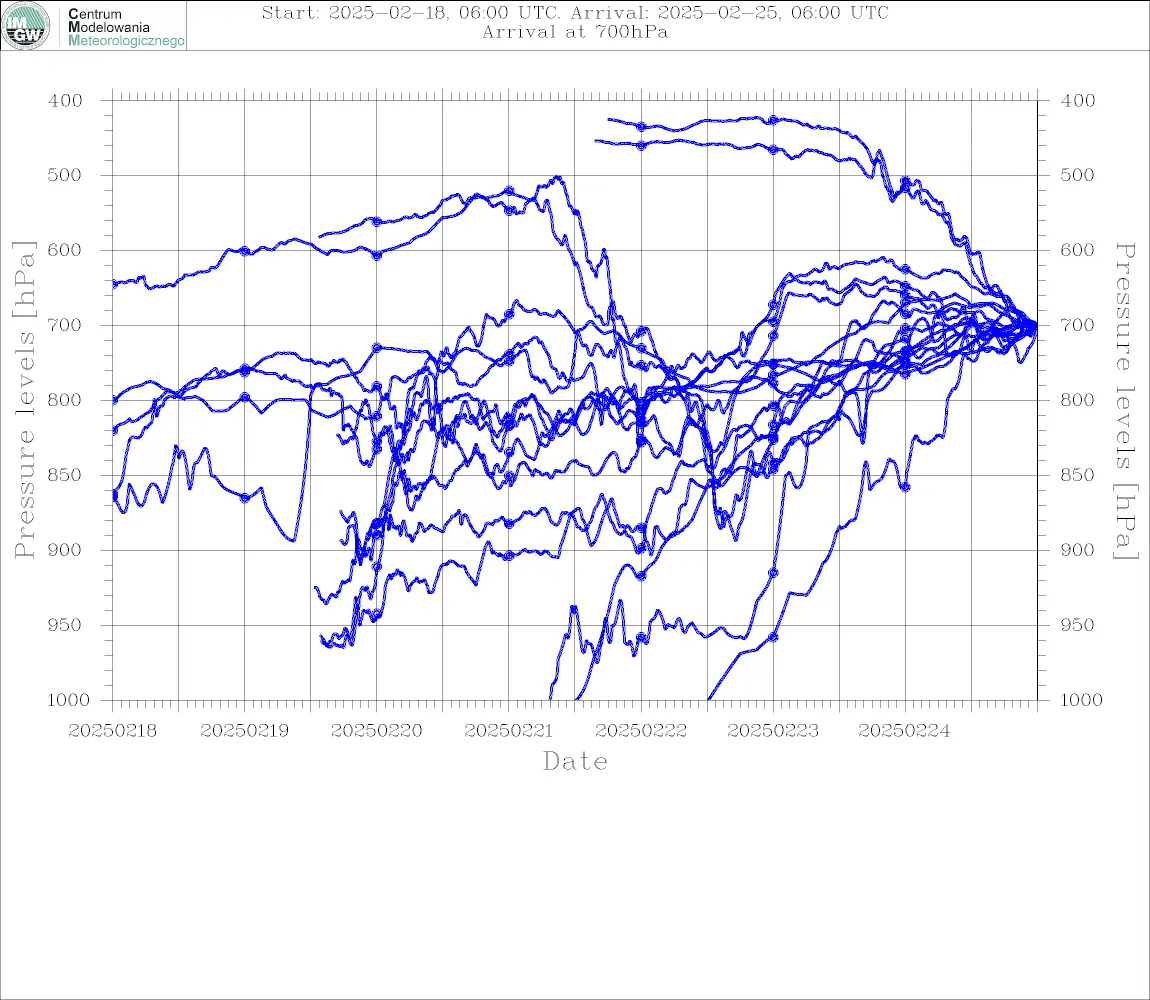Click date tick label 20250223
Image resolution: width=1150 pixels, height=1000 pixels.
[773, 731]
